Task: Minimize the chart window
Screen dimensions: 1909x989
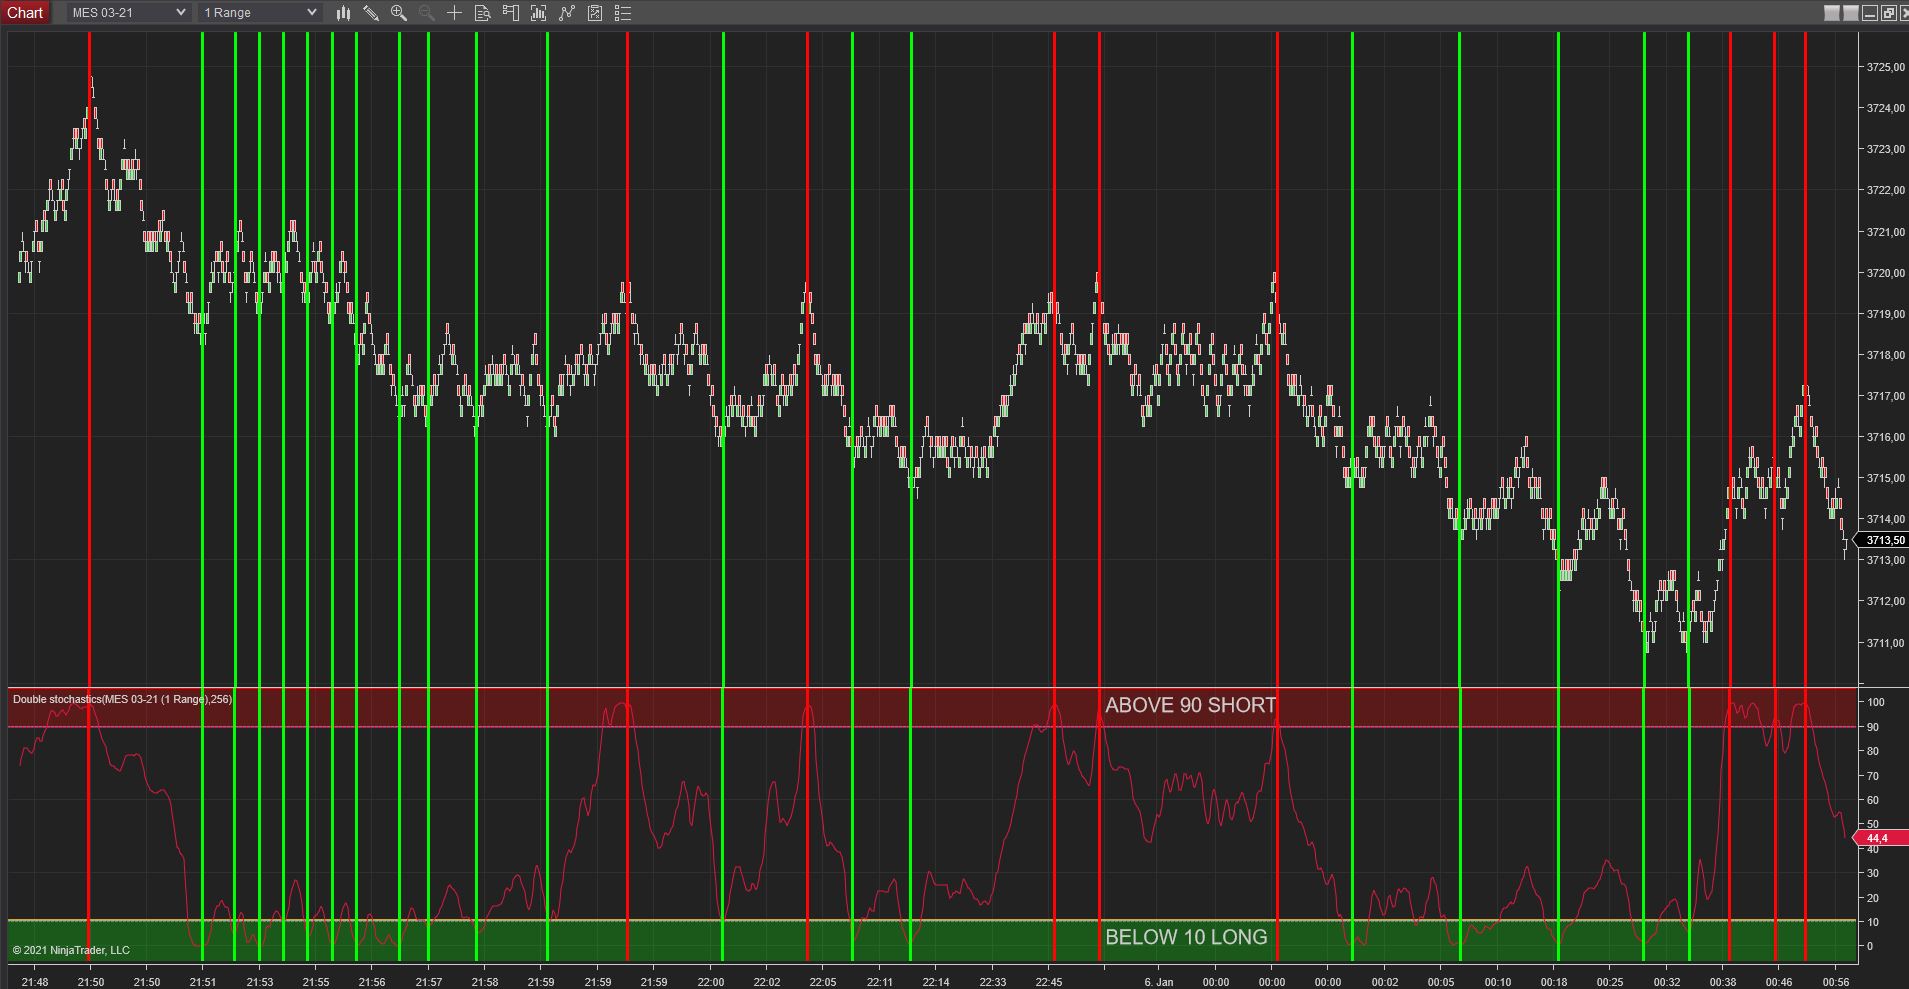Action: (1870, 13)
